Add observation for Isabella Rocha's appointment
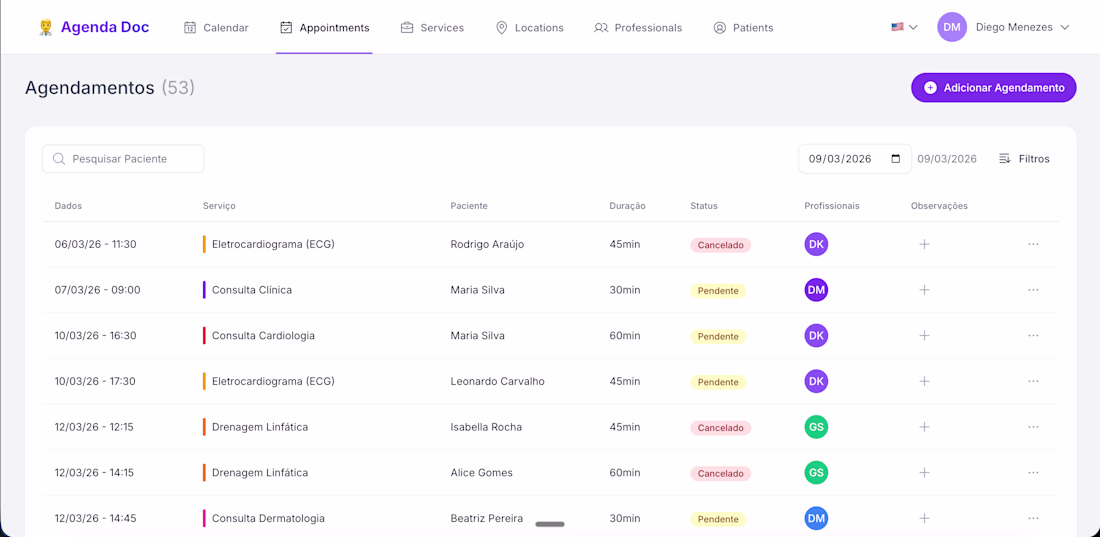This screenshot has height=537, width=1100. [x=924, y=427]
